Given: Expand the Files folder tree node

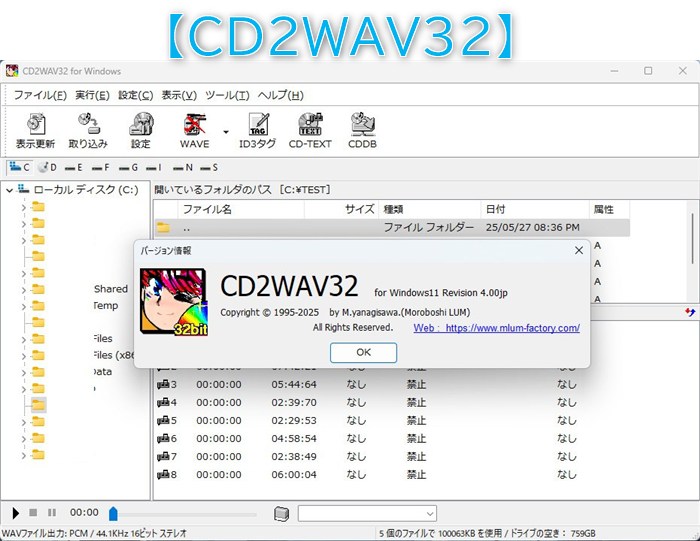Looking at the screenshot, I should [x=24, y=340].
